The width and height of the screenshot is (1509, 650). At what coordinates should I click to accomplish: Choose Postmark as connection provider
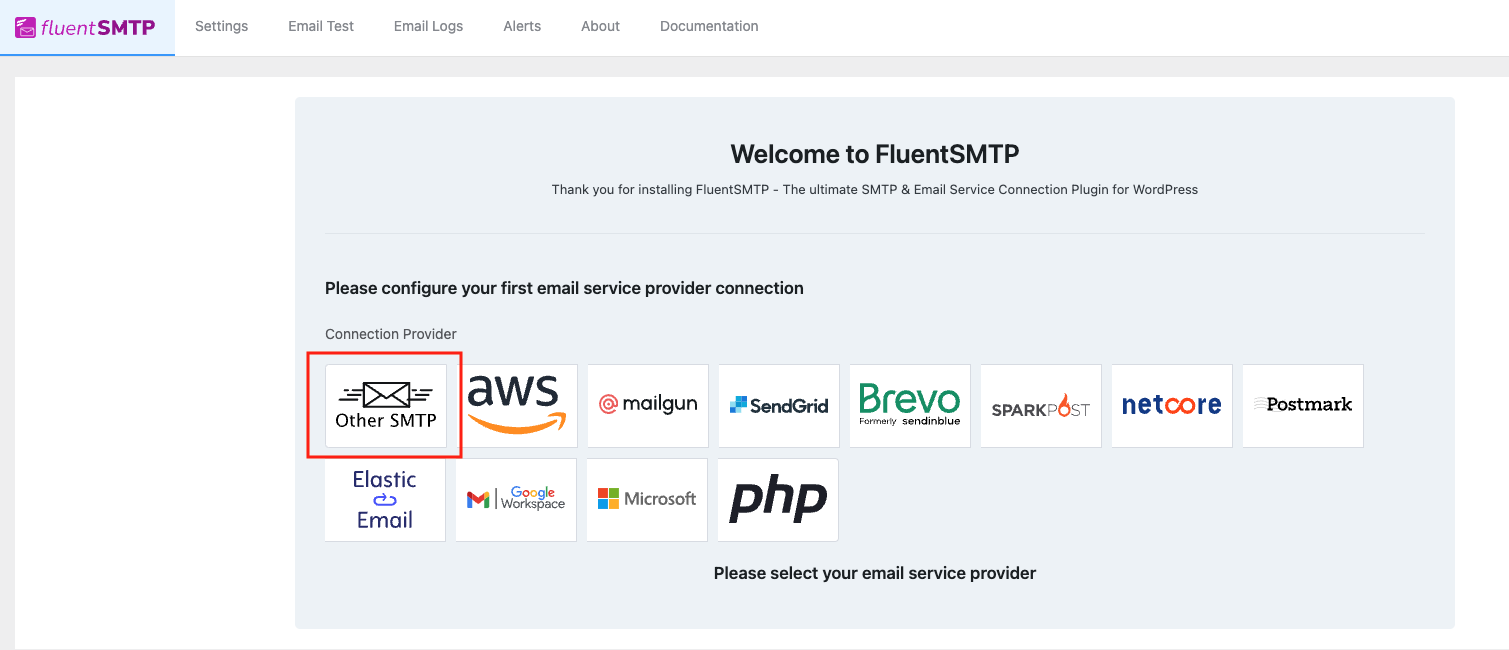click(1302, 405)
